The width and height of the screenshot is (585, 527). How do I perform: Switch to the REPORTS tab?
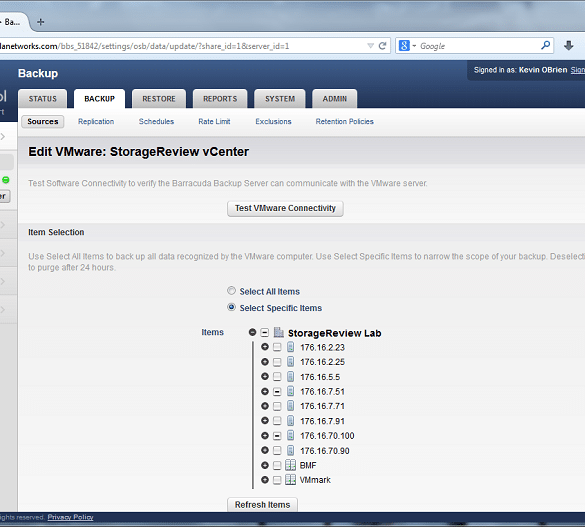(x=220, y=99)
